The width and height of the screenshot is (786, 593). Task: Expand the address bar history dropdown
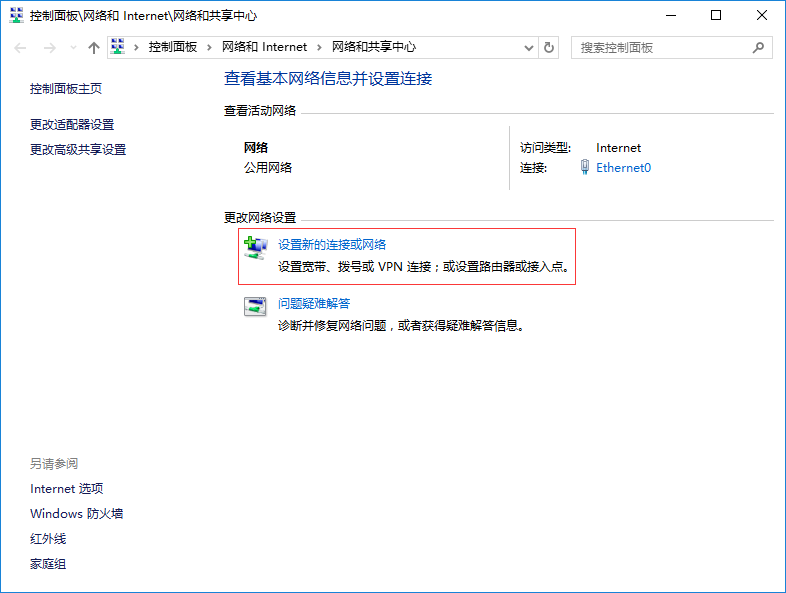[529, 47]
